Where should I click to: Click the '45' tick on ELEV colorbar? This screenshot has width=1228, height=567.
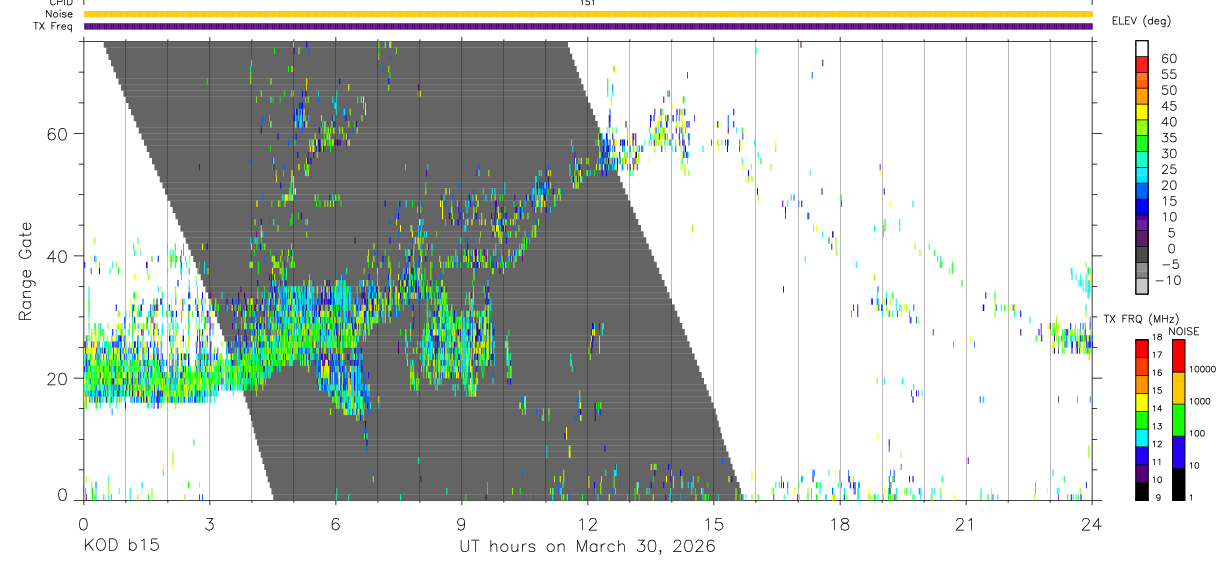point(1168,106)
